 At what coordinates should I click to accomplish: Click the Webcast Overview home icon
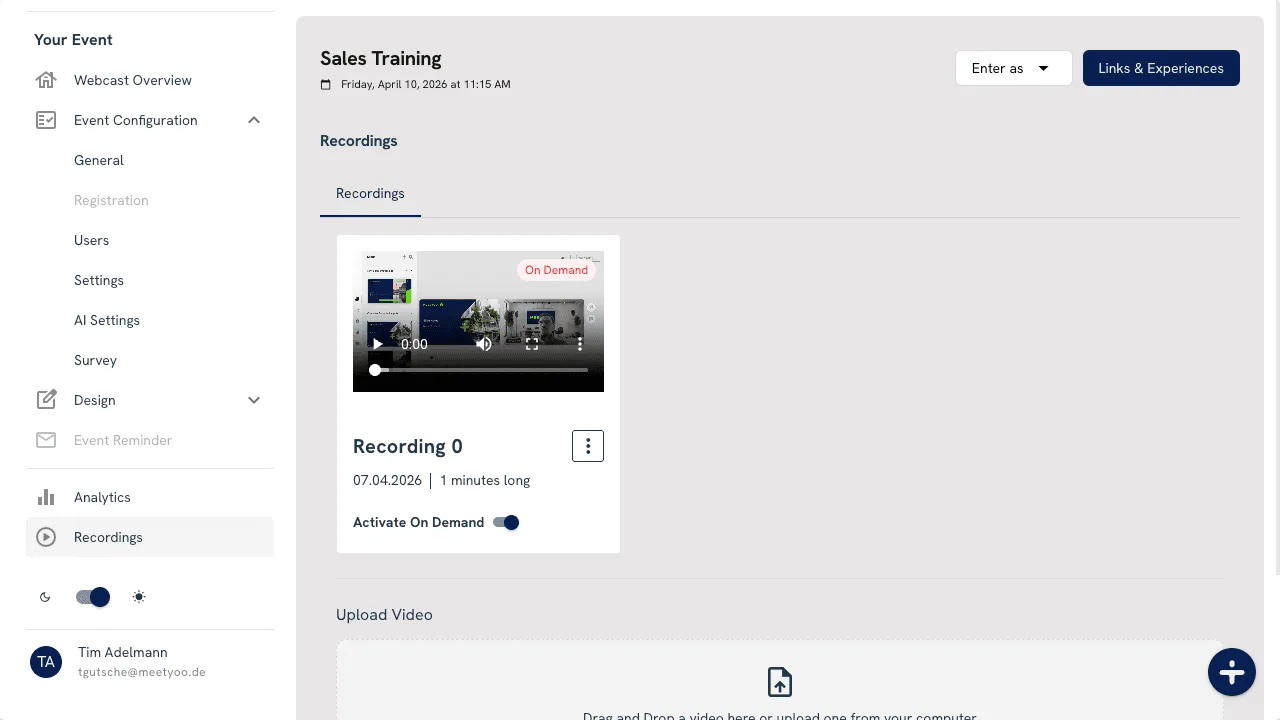[x=46, y=80]
